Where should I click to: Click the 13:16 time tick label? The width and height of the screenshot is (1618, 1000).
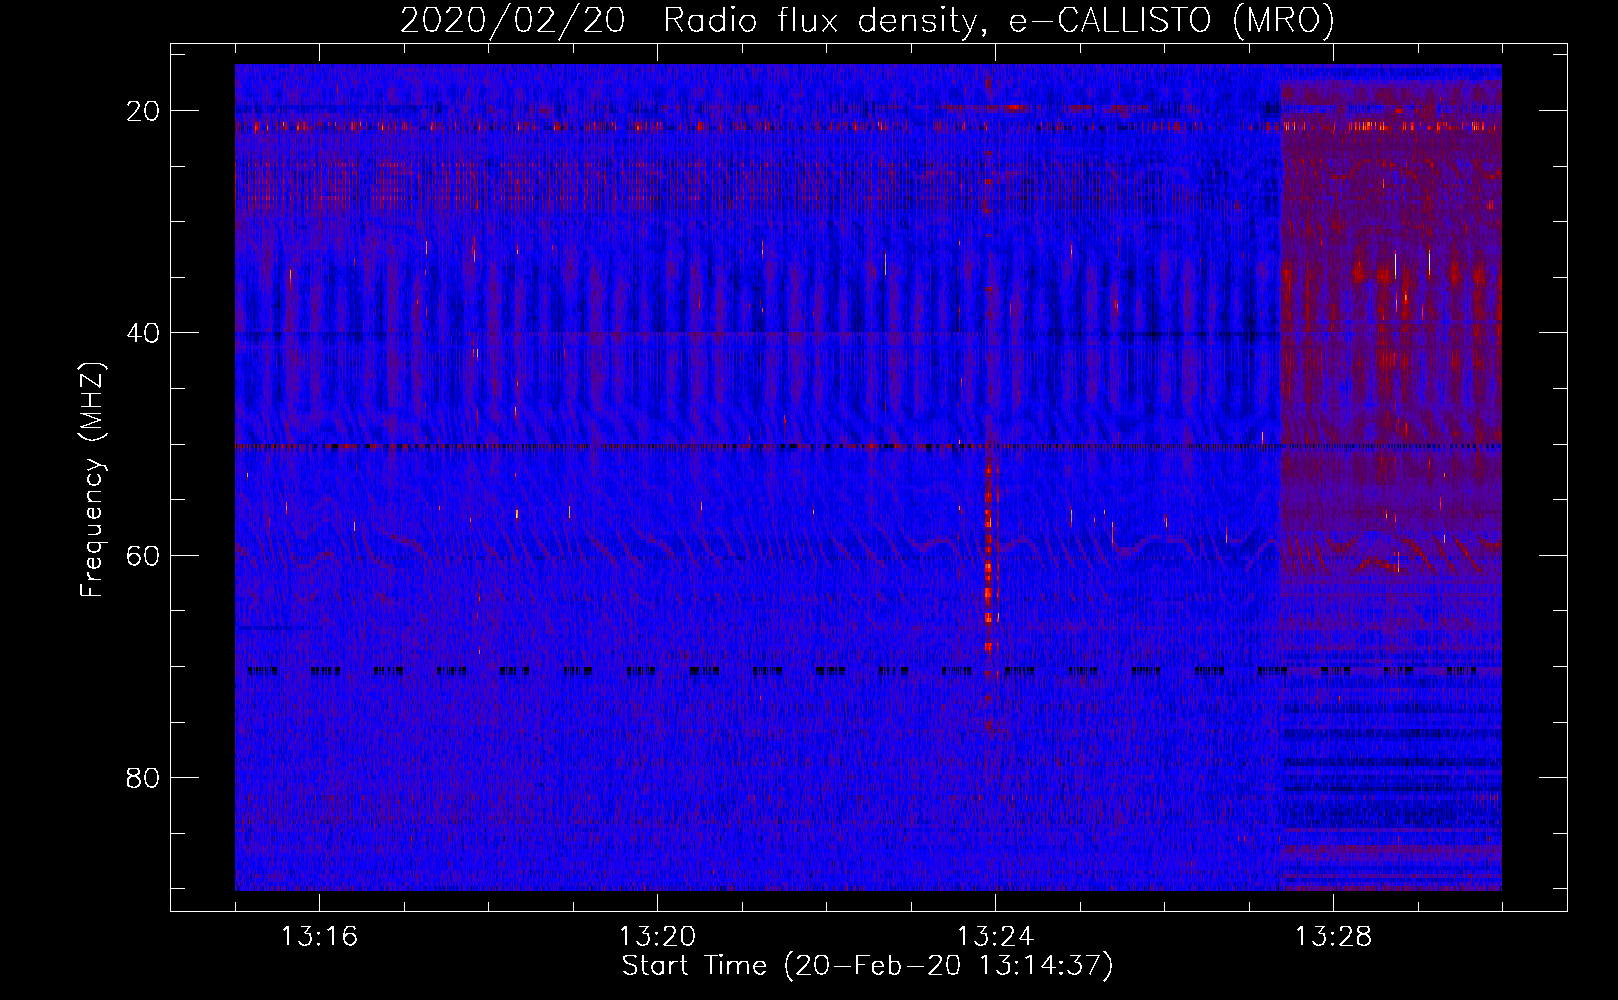pyautogui.click(x=319, y=937)
